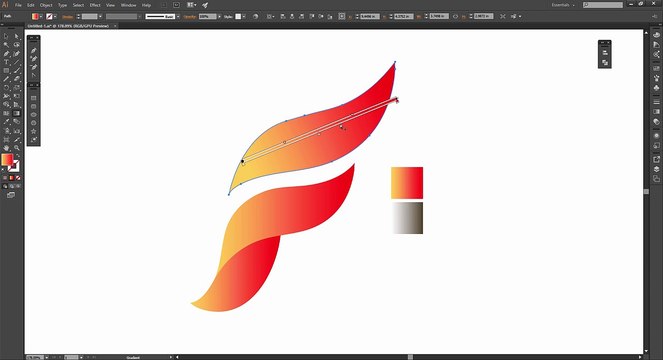Select the Artboard tool
This screenshot has width=663, height=360.
point(6,139)
